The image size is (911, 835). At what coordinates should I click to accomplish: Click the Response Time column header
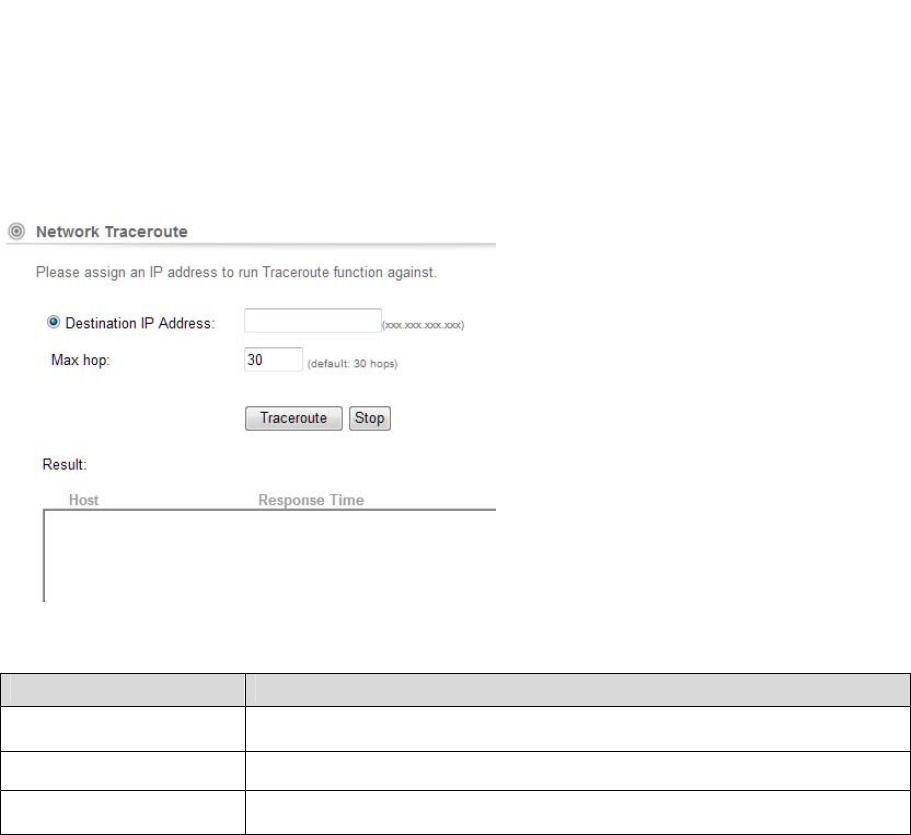[311, 500]
